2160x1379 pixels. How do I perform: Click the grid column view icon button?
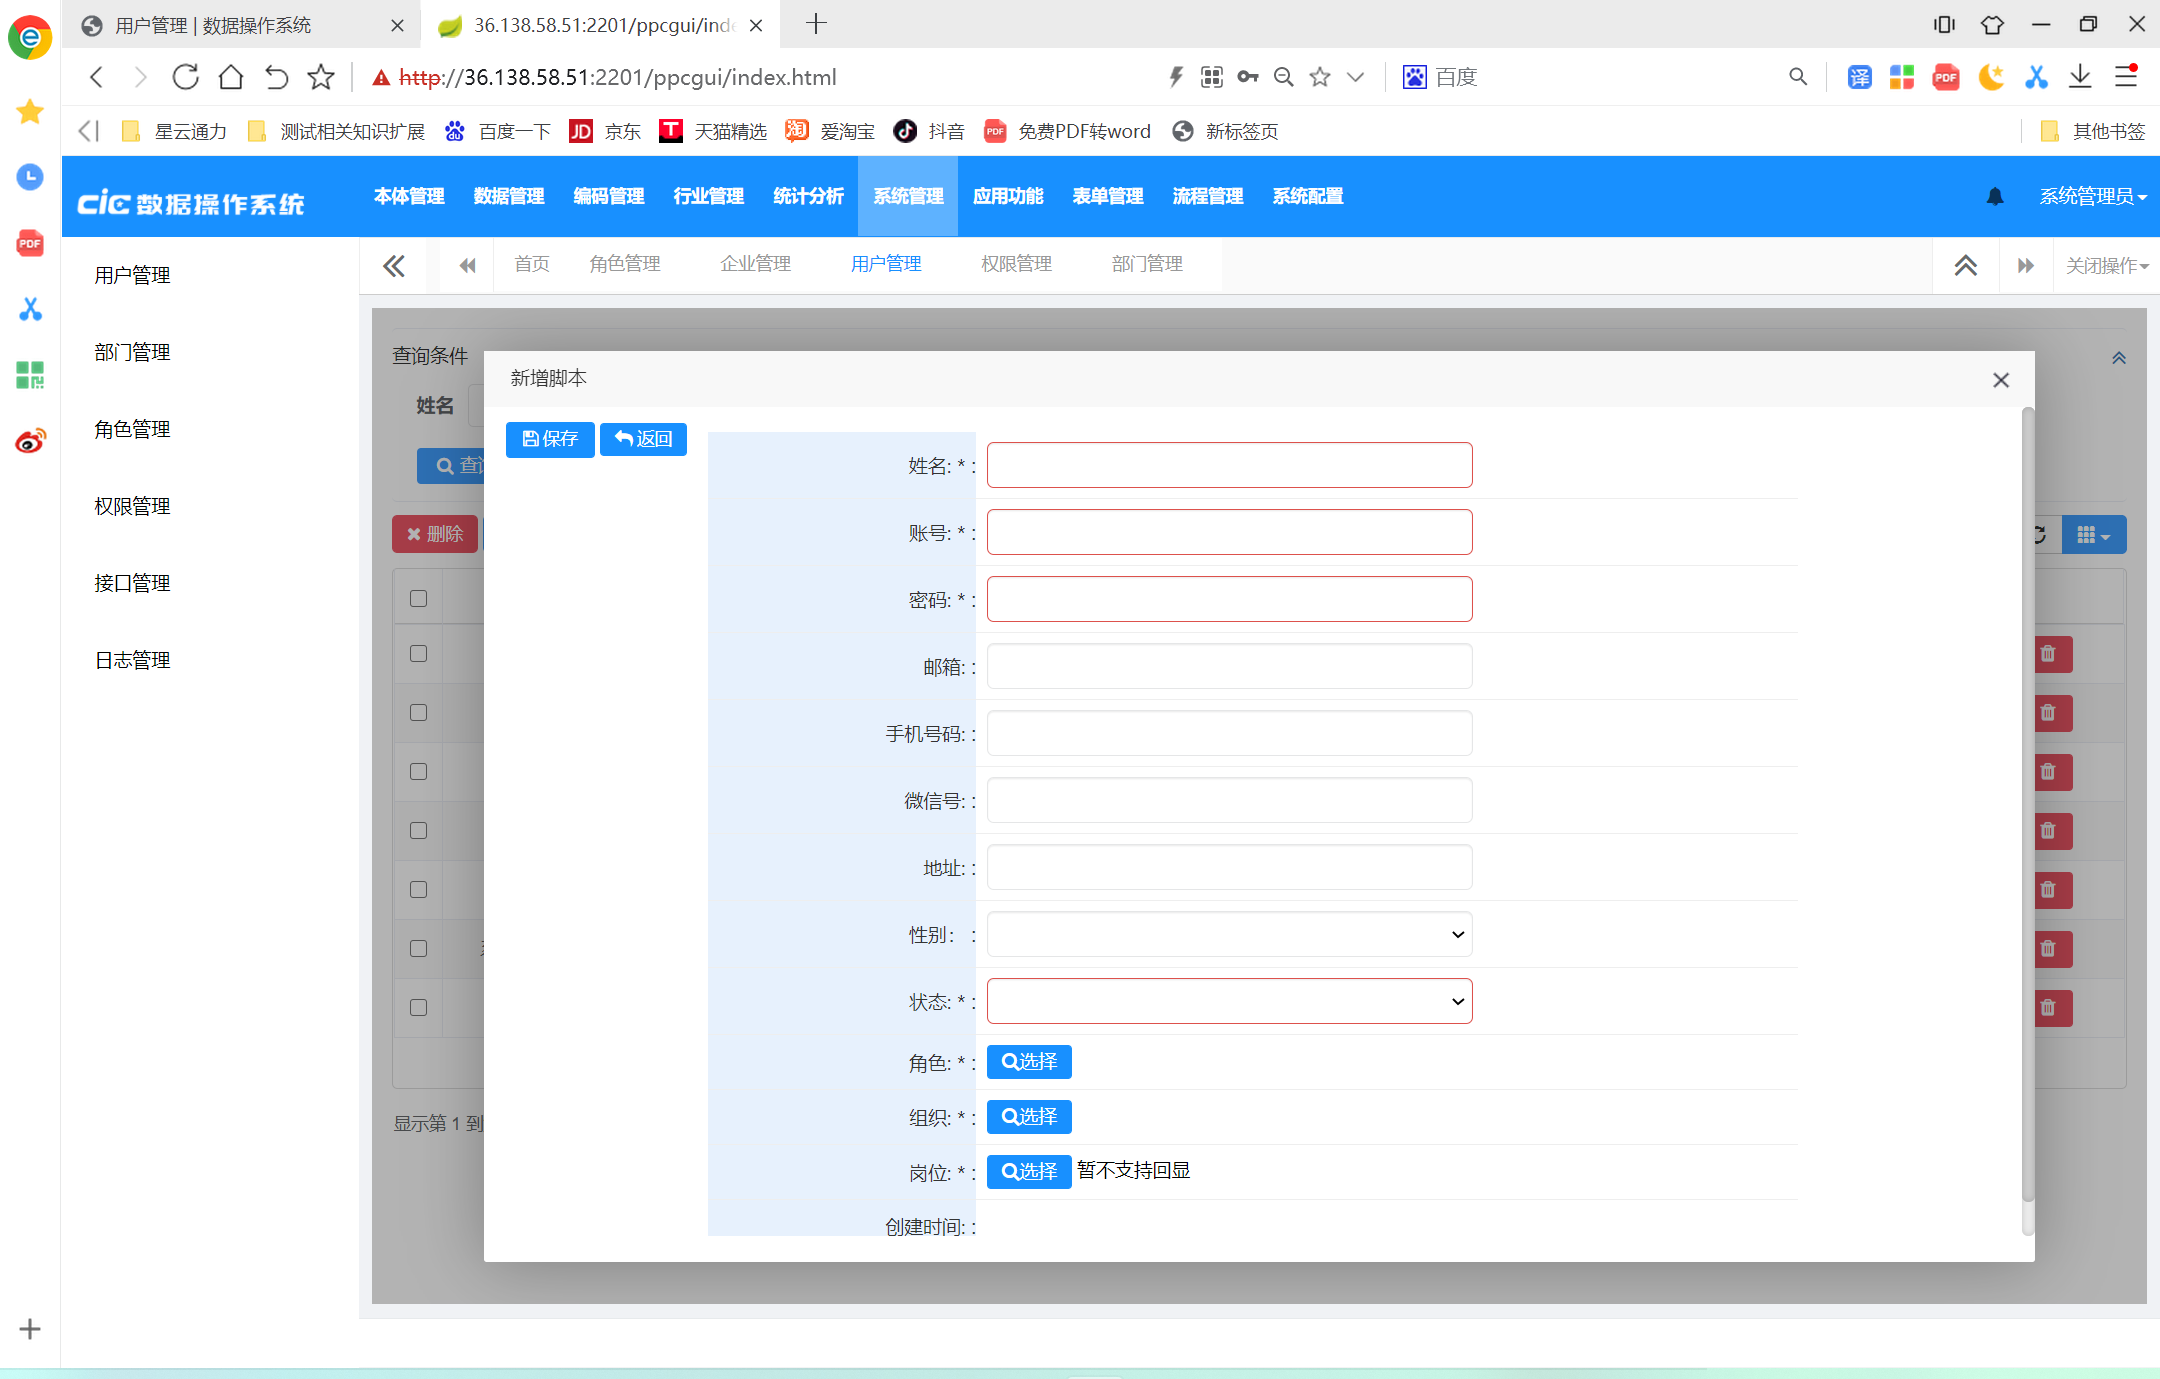(2092, 536)
